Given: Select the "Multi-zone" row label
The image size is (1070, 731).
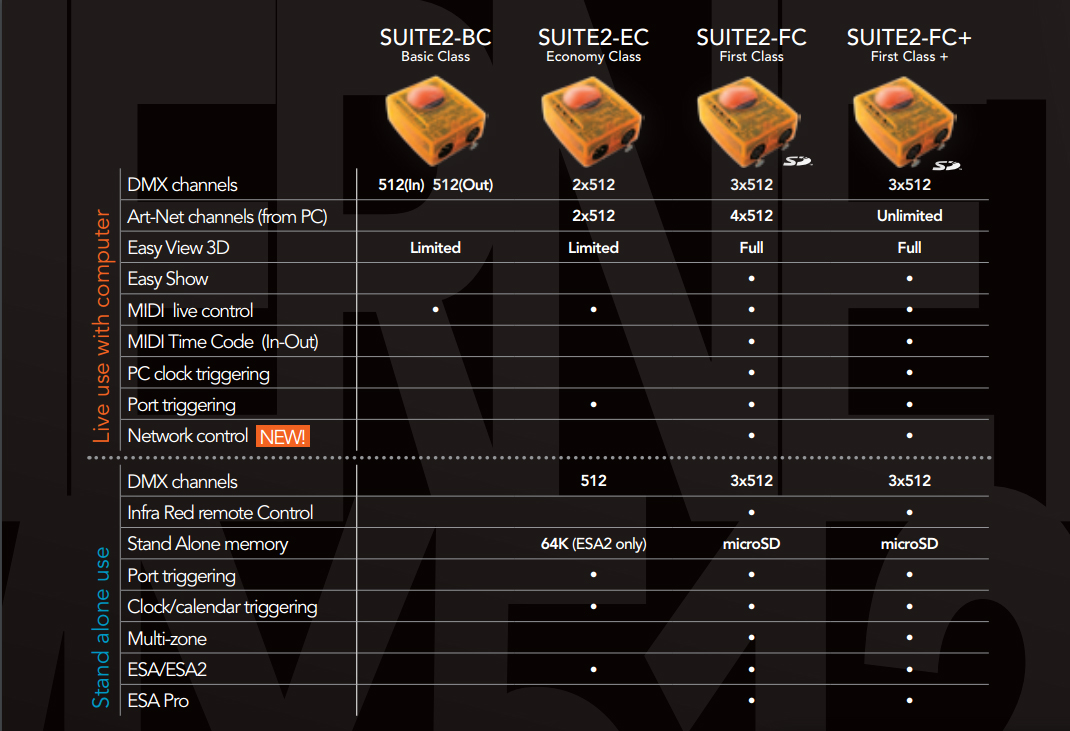Looking at the screenshot, I should [x=167, y=639].
